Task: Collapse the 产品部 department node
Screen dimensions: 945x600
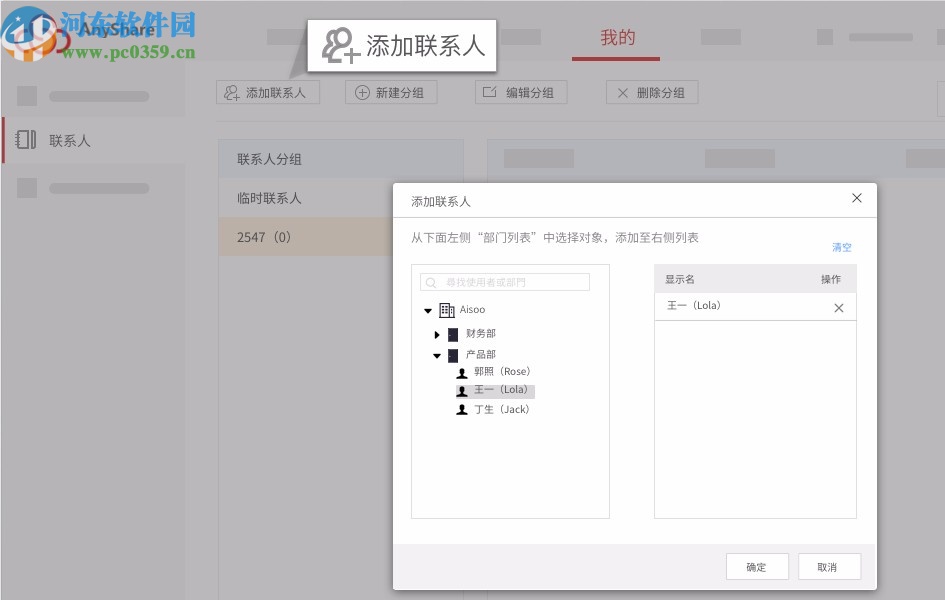Action: pyautogui.click(x=437, y=353)
